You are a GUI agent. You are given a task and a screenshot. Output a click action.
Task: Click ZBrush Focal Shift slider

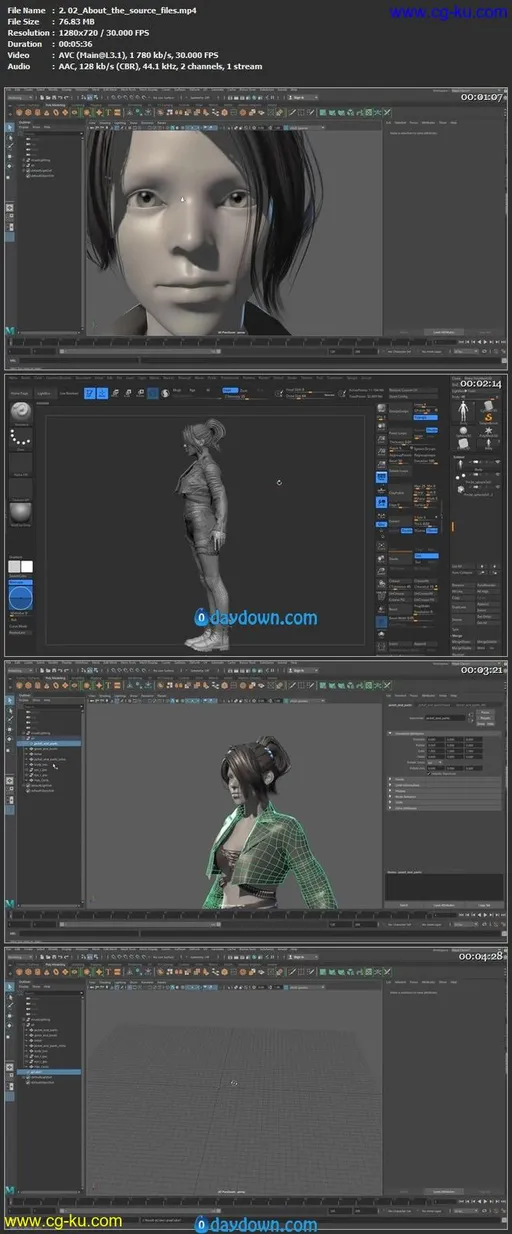[x=308, y=390]
